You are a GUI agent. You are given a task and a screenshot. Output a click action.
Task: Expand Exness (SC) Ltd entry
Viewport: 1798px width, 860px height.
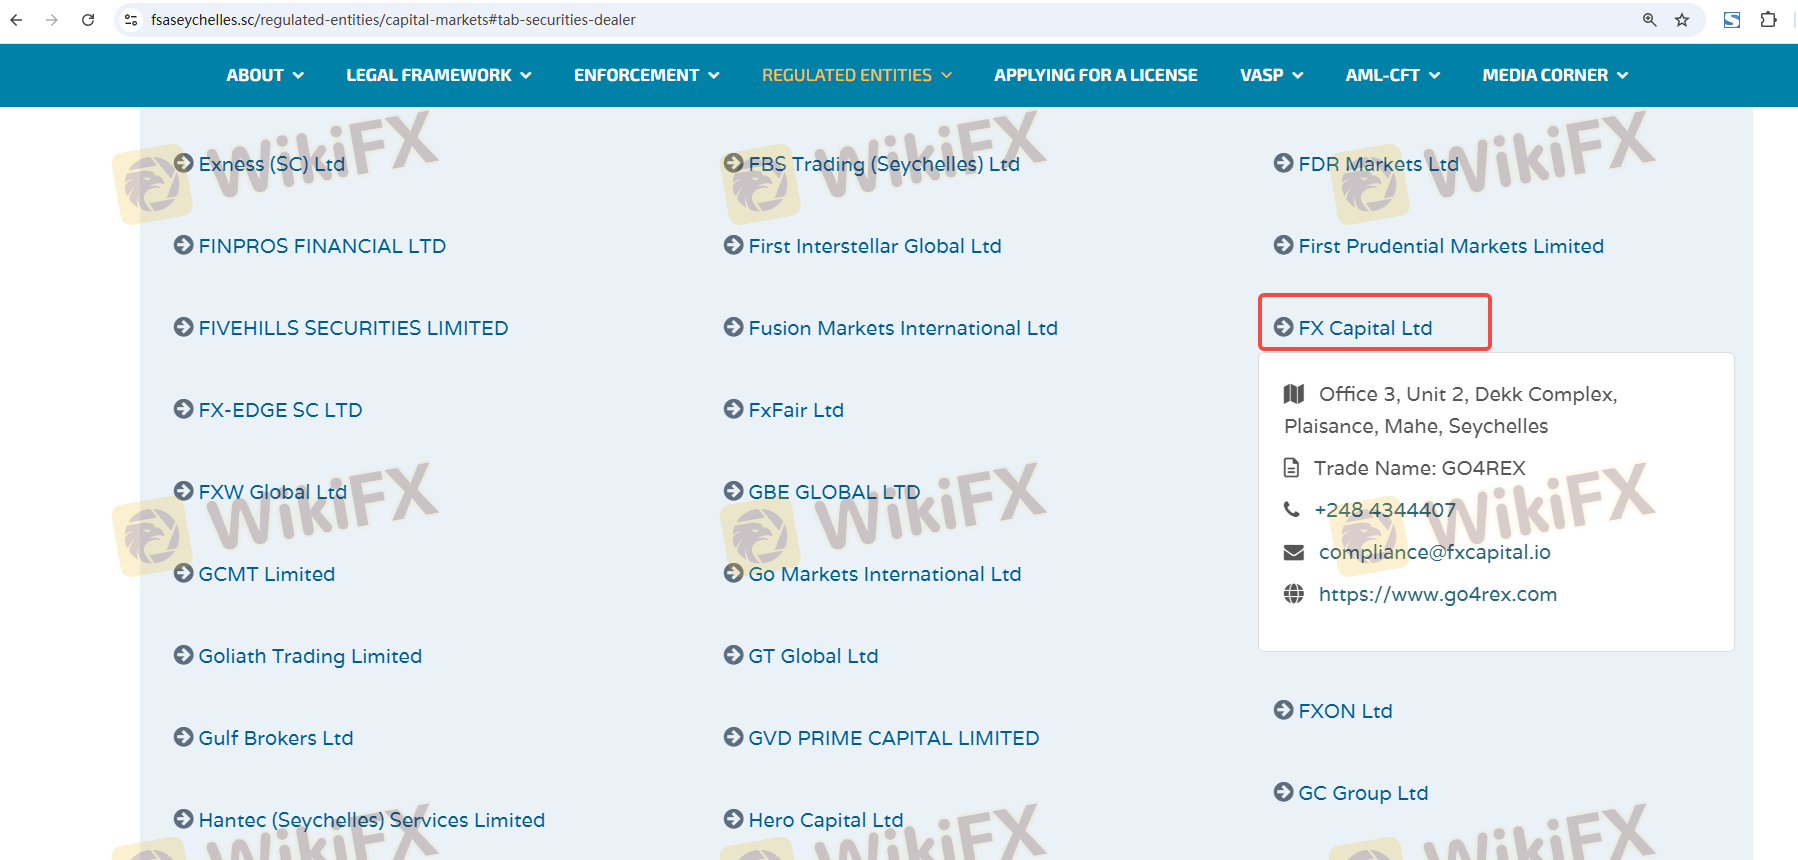[x=260, y=164]
